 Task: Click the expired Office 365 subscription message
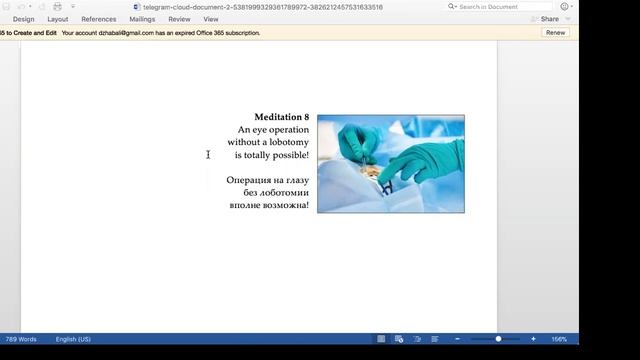[161, 33]
